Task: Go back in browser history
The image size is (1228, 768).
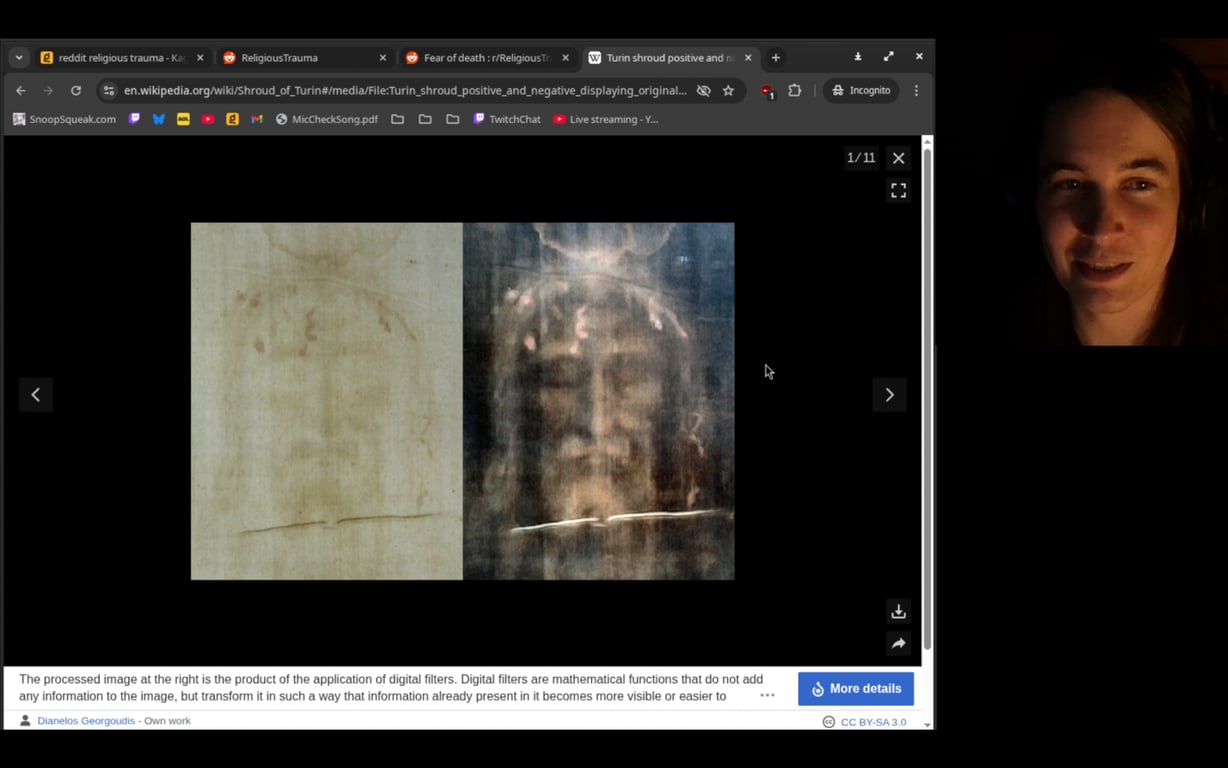Action: click(x=21, y=90)
